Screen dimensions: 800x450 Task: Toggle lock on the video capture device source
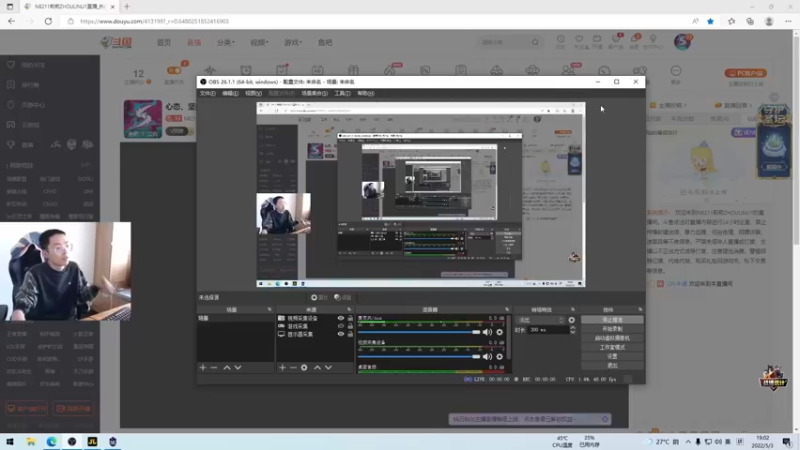(350, 318)
